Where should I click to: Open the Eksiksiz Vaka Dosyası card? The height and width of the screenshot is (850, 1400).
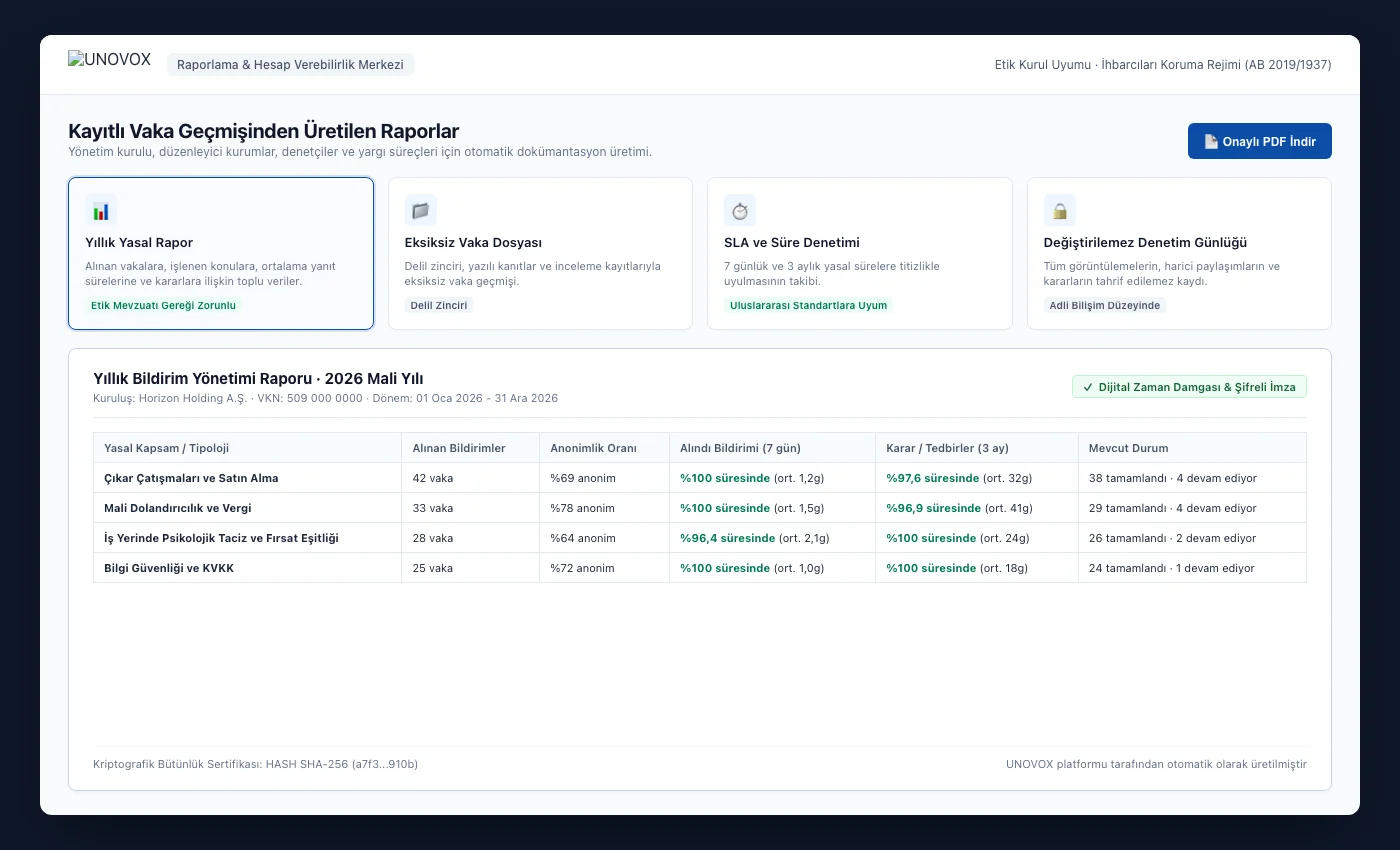[540, 253]
